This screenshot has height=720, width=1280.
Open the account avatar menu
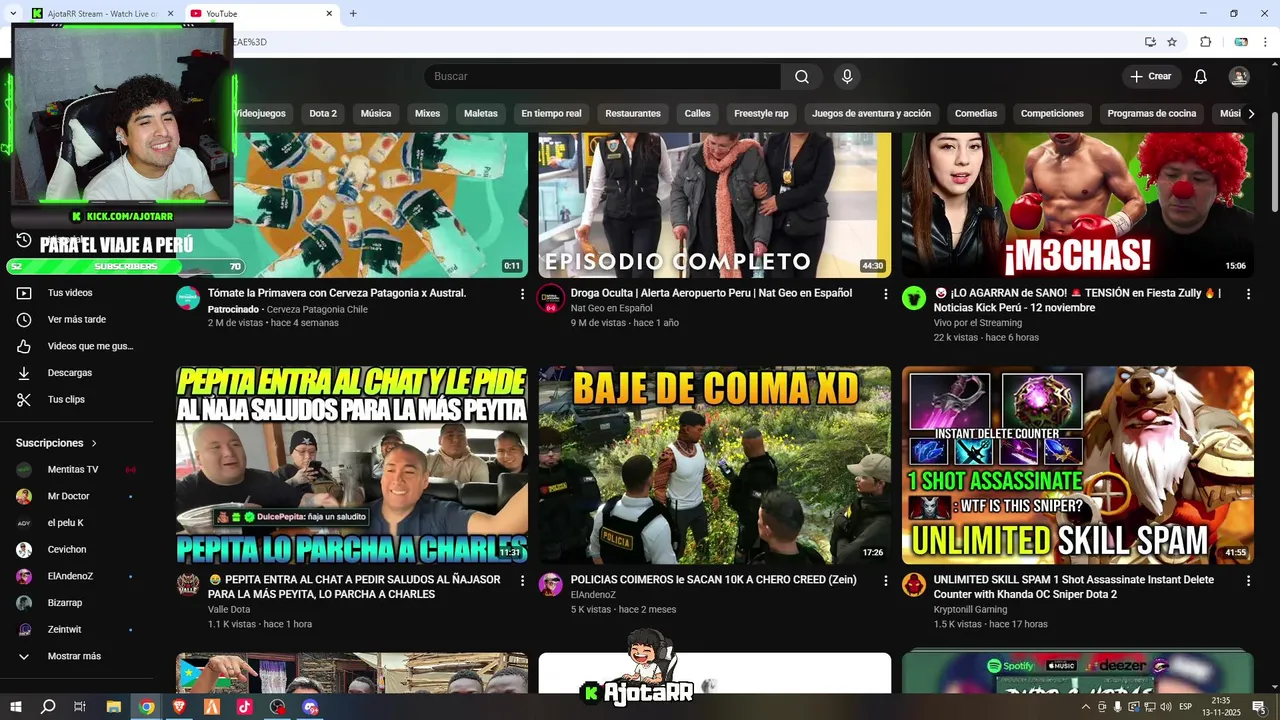pyautogui.click(x=1239, y=77)
